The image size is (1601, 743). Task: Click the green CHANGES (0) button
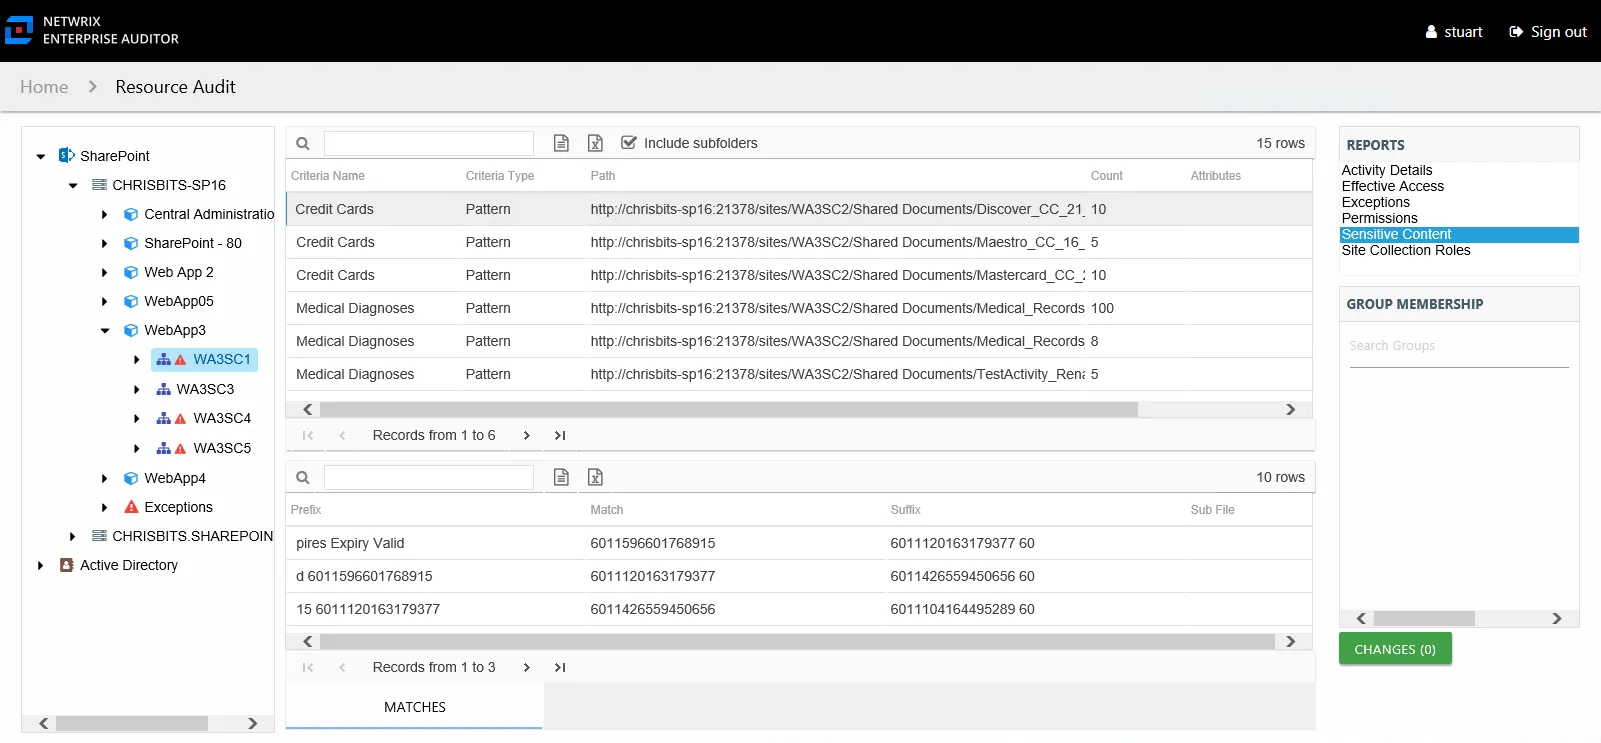point(1395,649)
